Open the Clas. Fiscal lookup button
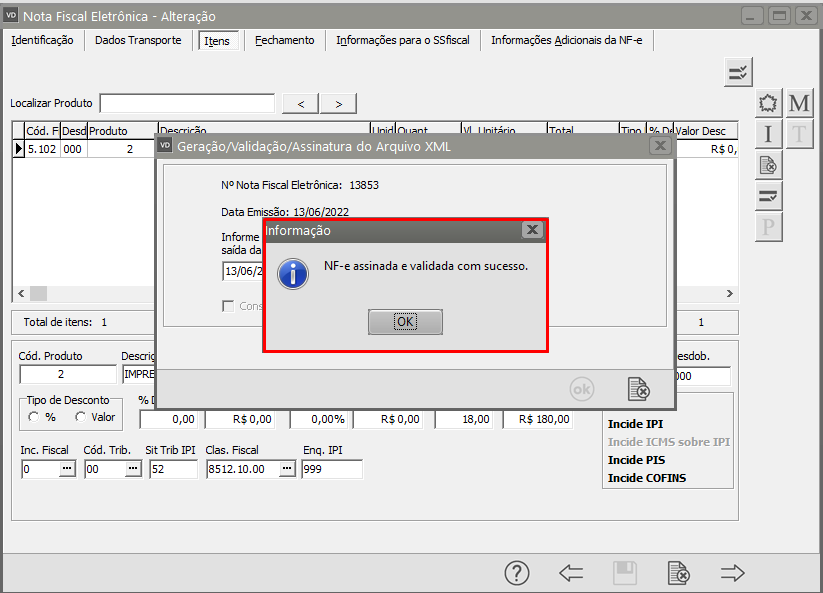This screenshot has height=593, width=823. pos(287,469)
